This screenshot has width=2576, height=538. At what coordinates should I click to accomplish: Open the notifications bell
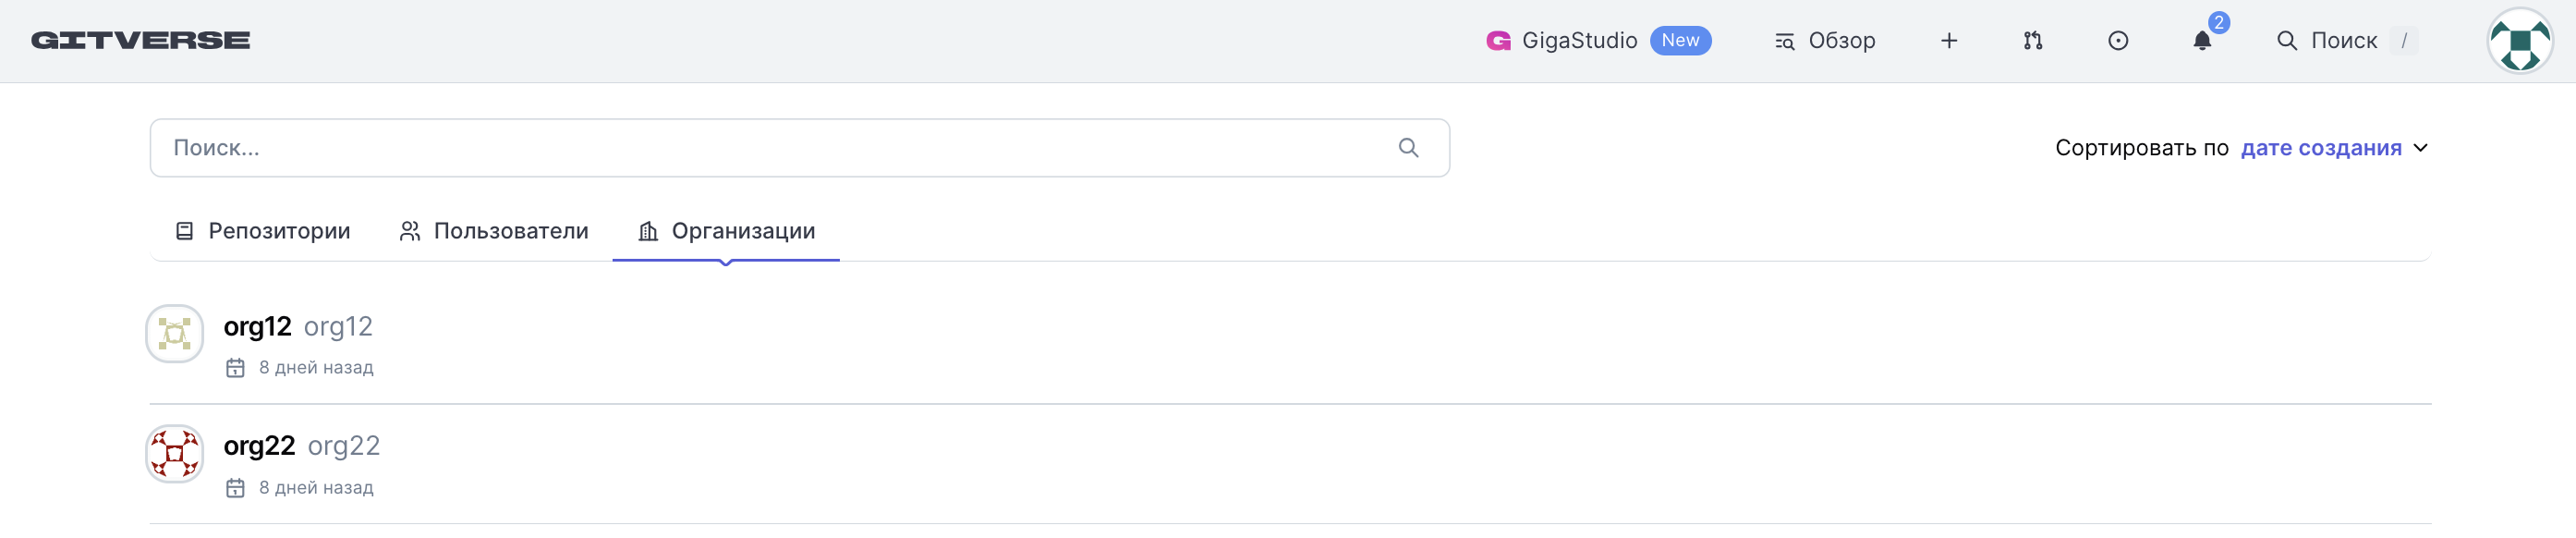point(2202,41)
